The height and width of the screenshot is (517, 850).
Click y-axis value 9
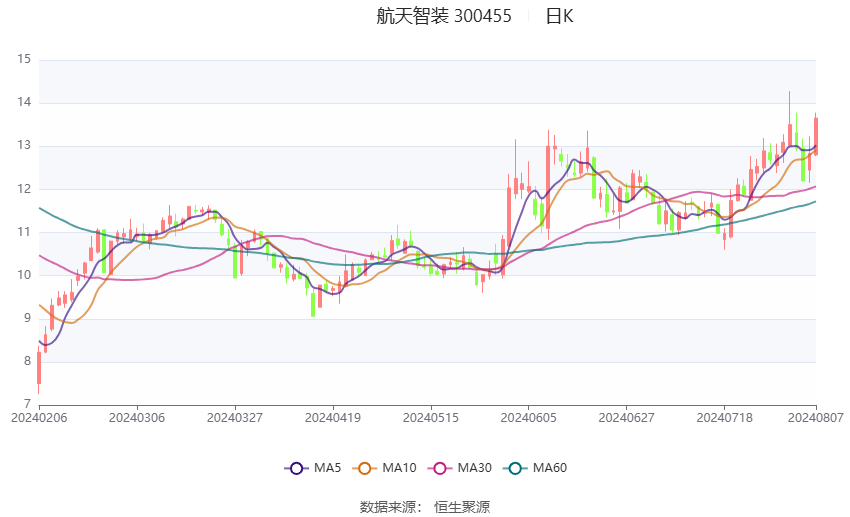pyautogui.click(x=28, y=319)
